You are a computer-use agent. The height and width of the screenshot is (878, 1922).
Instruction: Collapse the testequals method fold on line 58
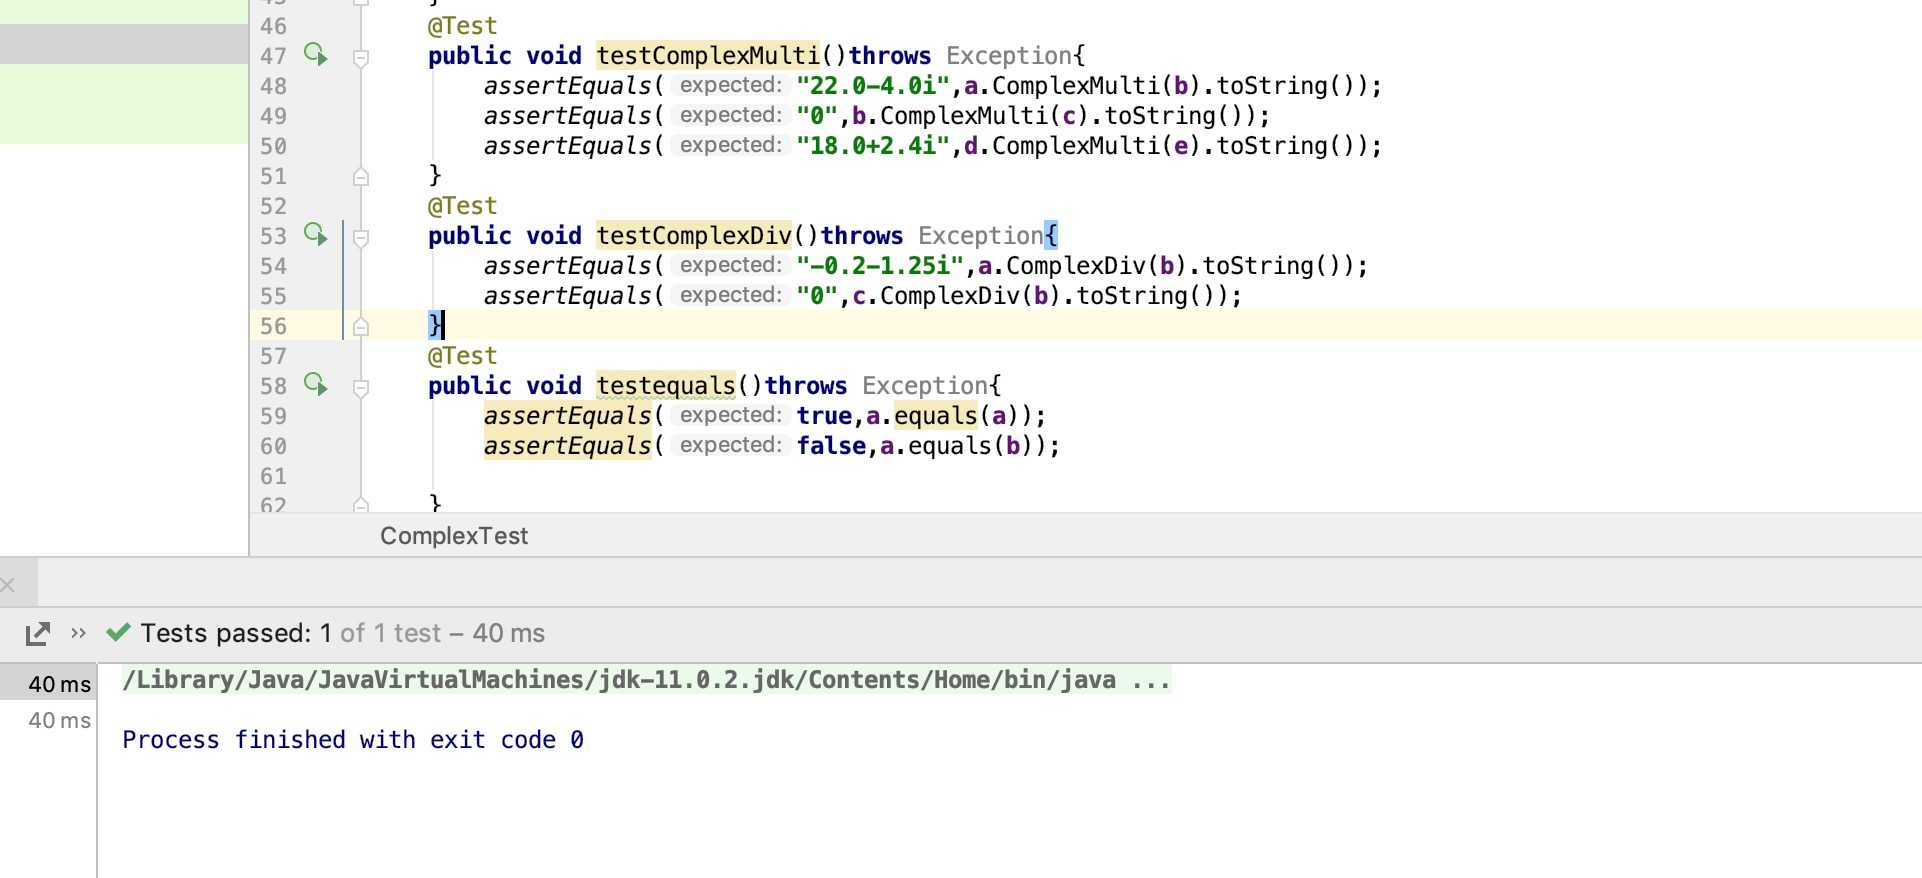coord(361,387)
